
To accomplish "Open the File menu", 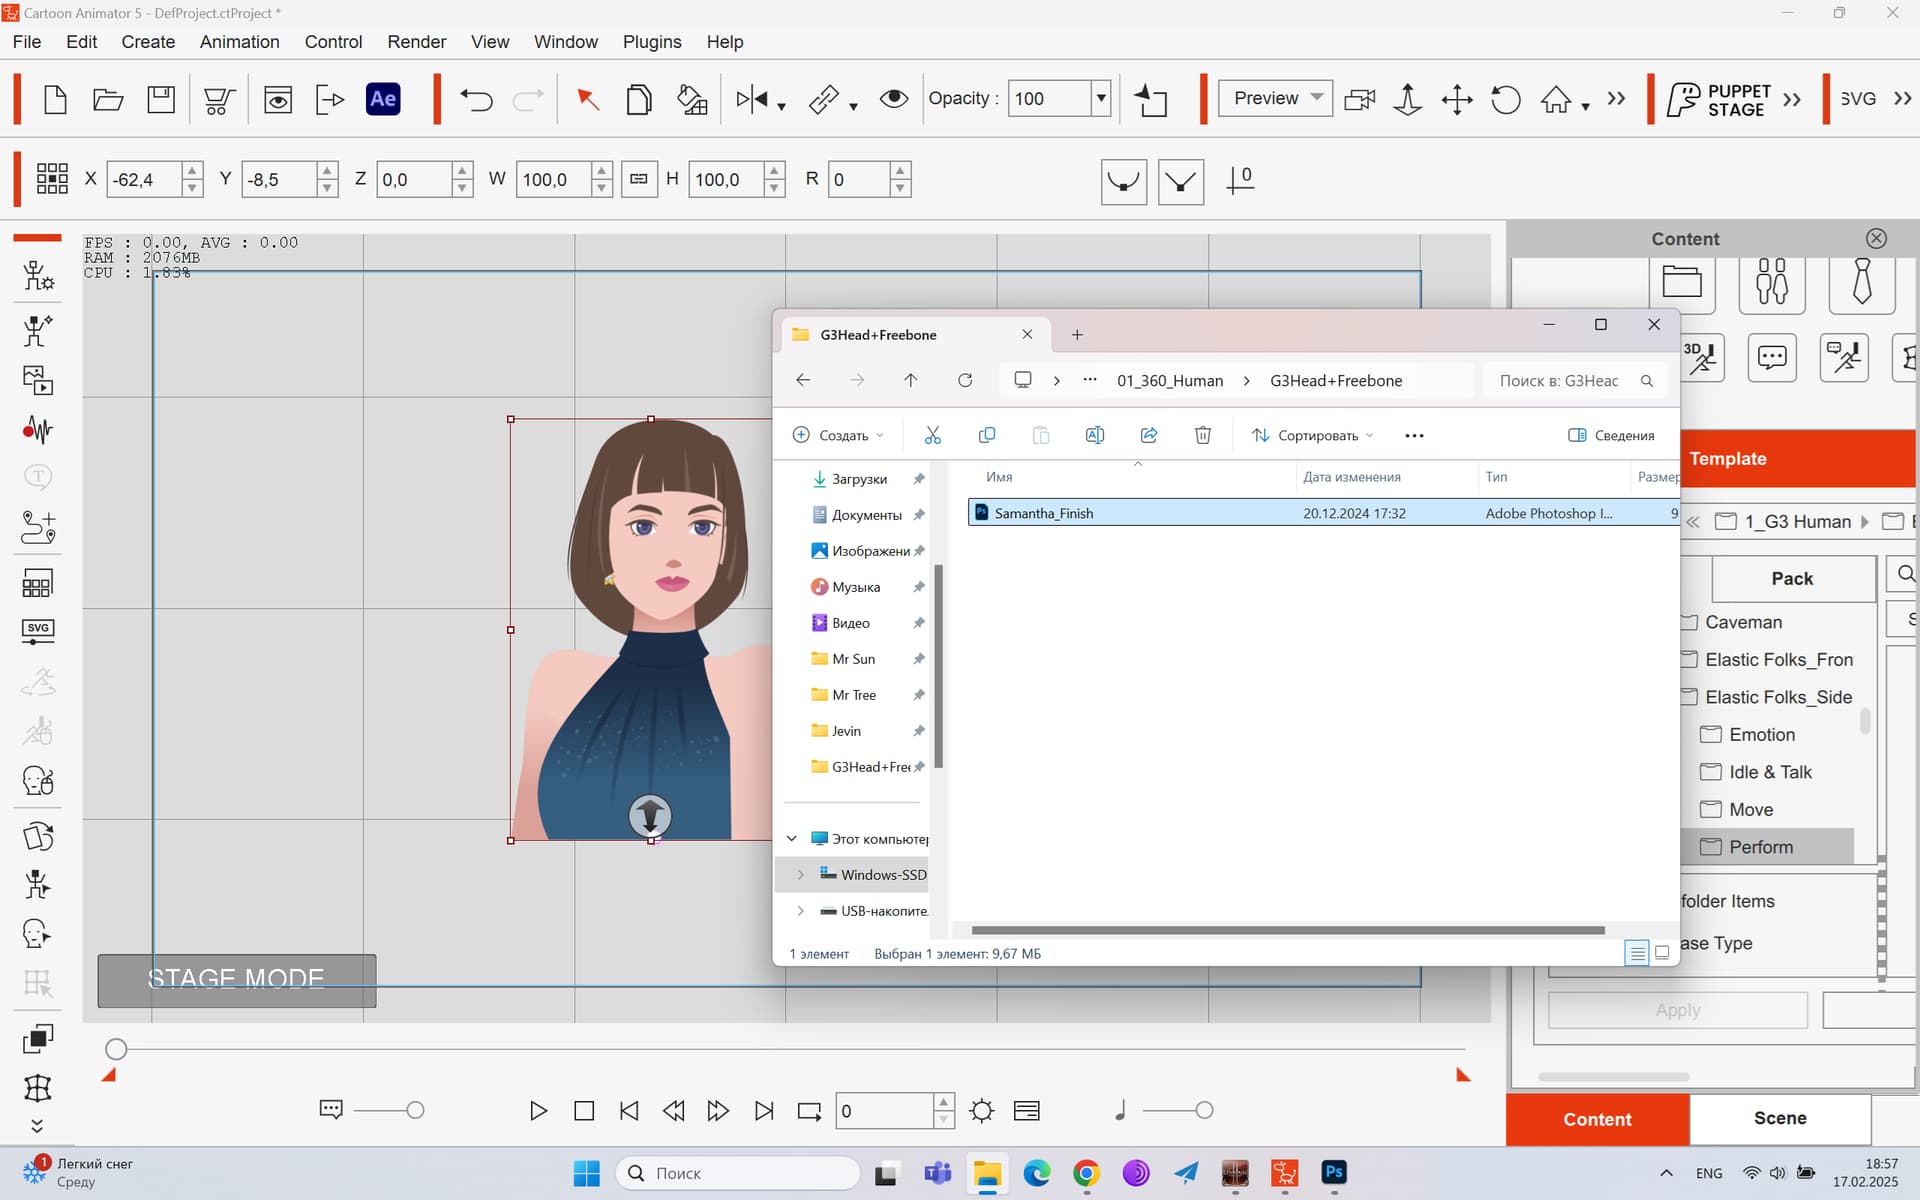I will pos(27,42).
